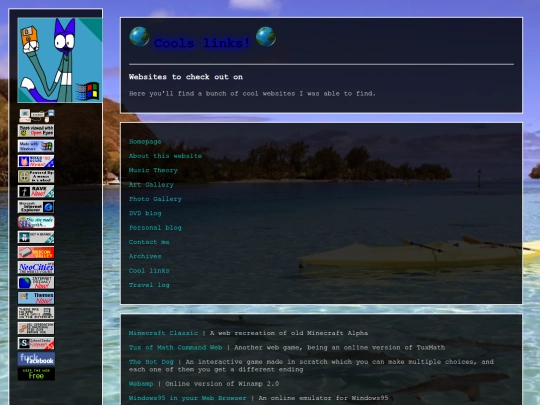Click the grey badge with small computer picture
The height and width of the screenshot is (405, 540).
tap(36, 313)
